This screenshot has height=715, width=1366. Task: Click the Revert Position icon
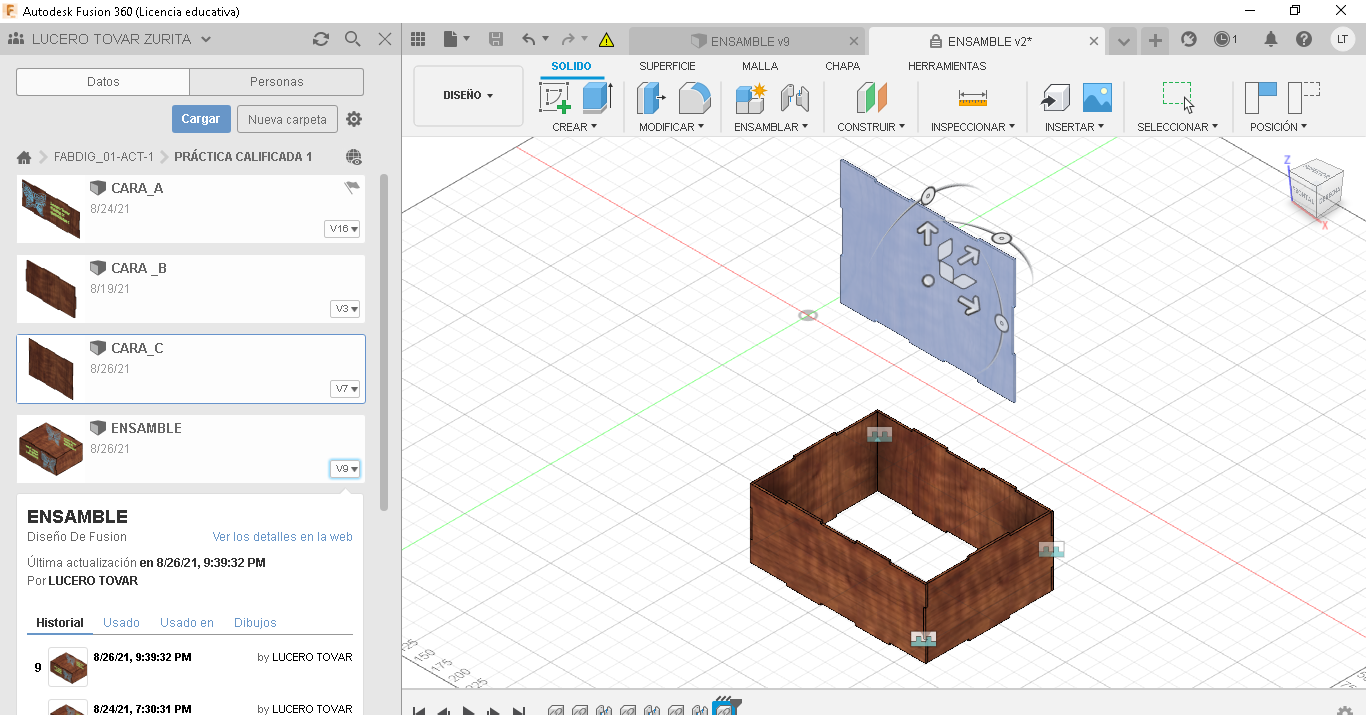(1304, 98)
